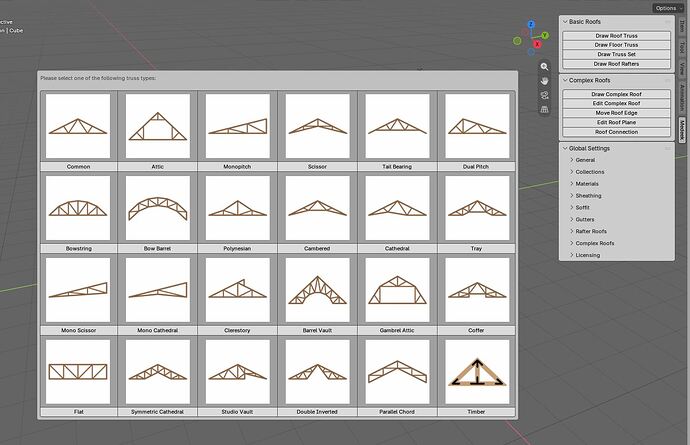The image size is (690, 445).
Task: Pick the Timber truss image
Action: tap(477, 371)
